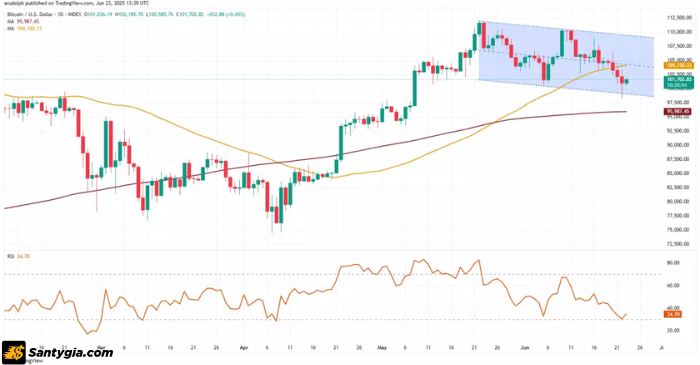Click the open value O101,036.19
This screenshot has width=700, height=365.
coord(99,14)
